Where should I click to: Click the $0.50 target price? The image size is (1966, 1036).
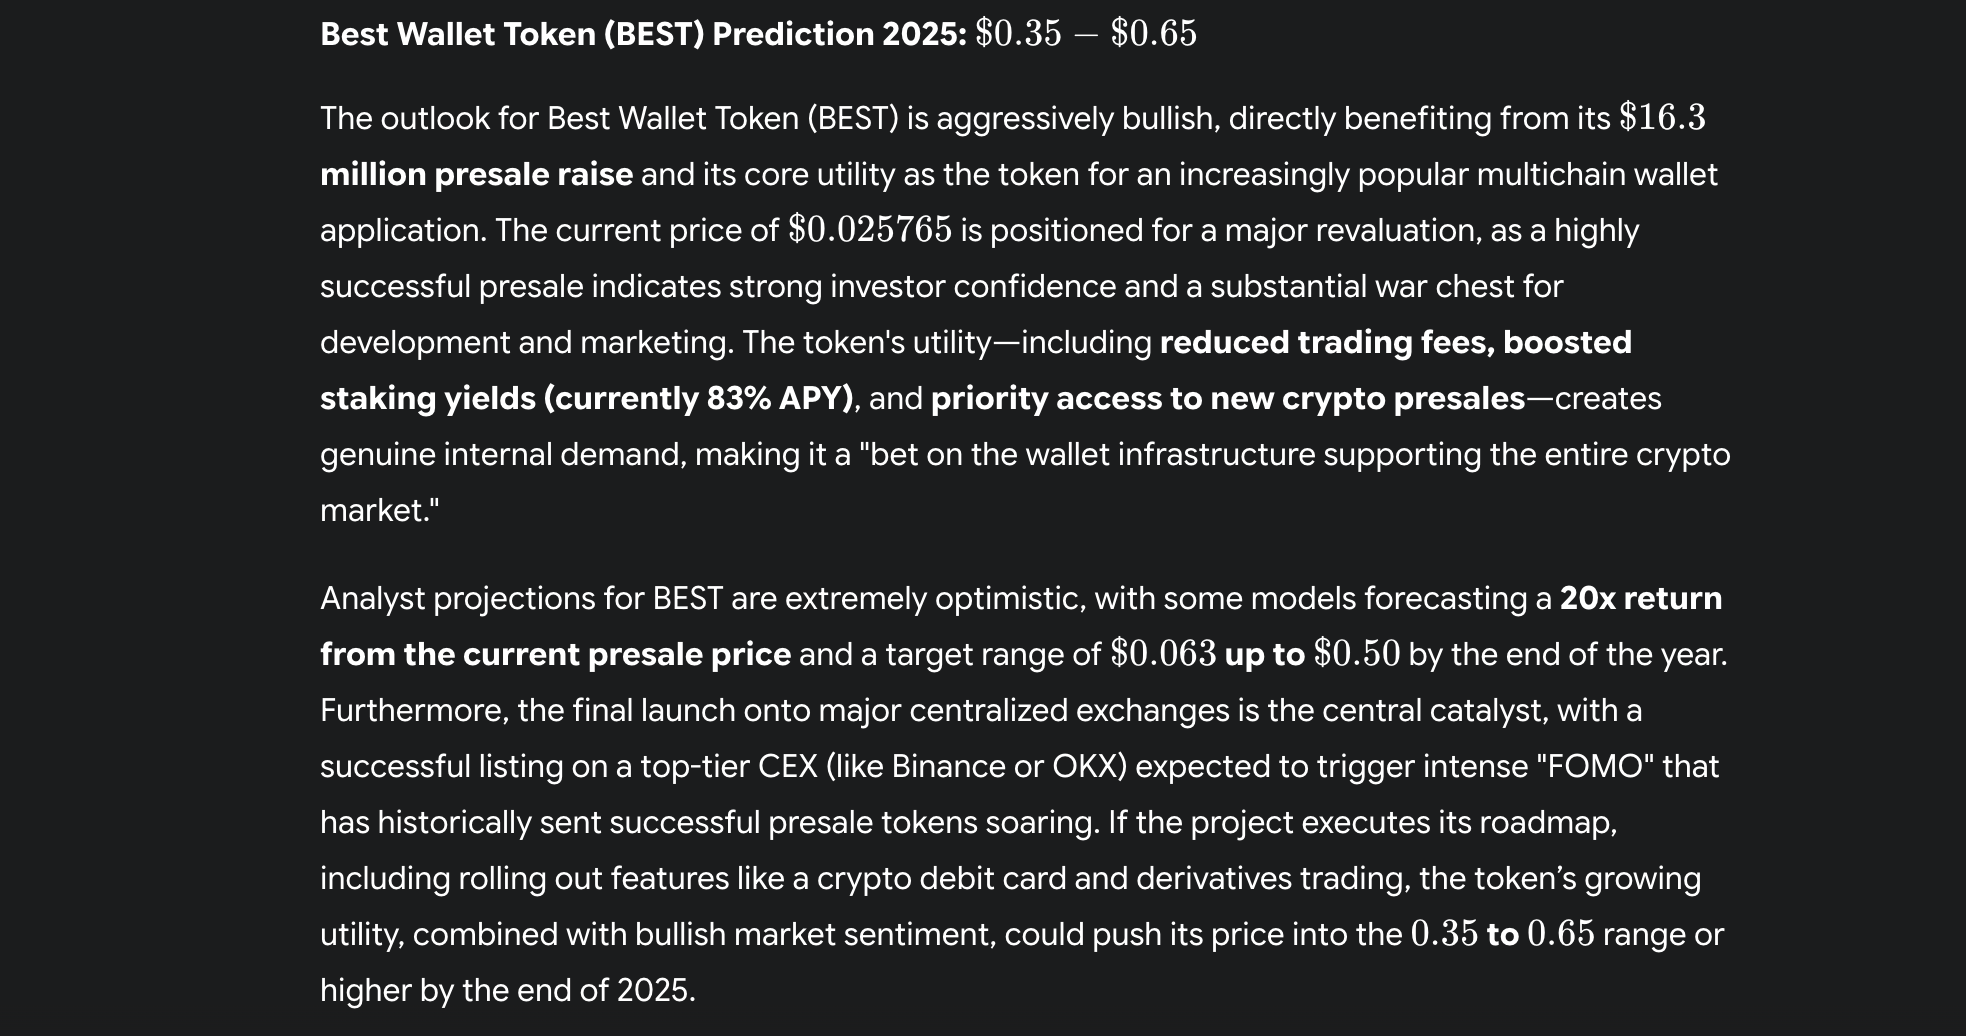pyautogui.click(x=1356, y=654)
